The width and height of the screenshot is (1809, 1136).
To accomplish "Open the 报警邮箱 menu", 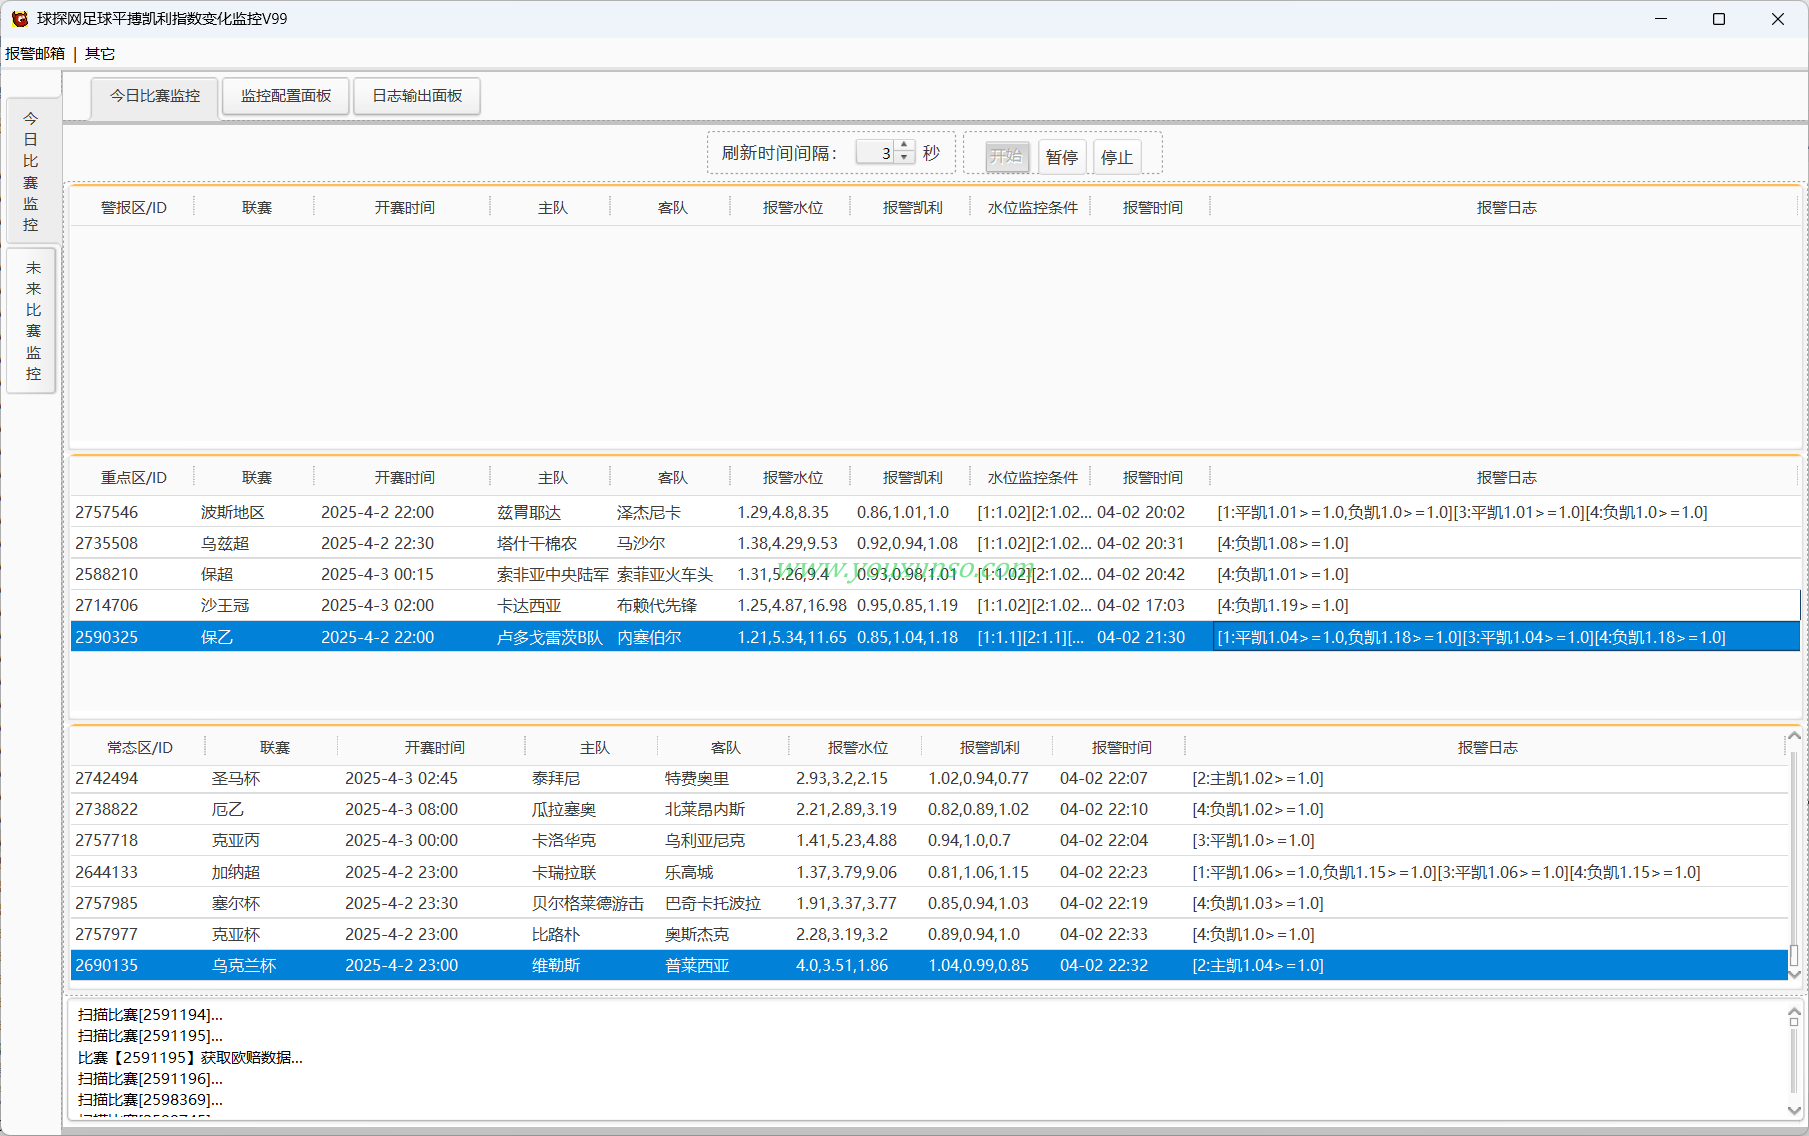I will [x=35, y=54].
